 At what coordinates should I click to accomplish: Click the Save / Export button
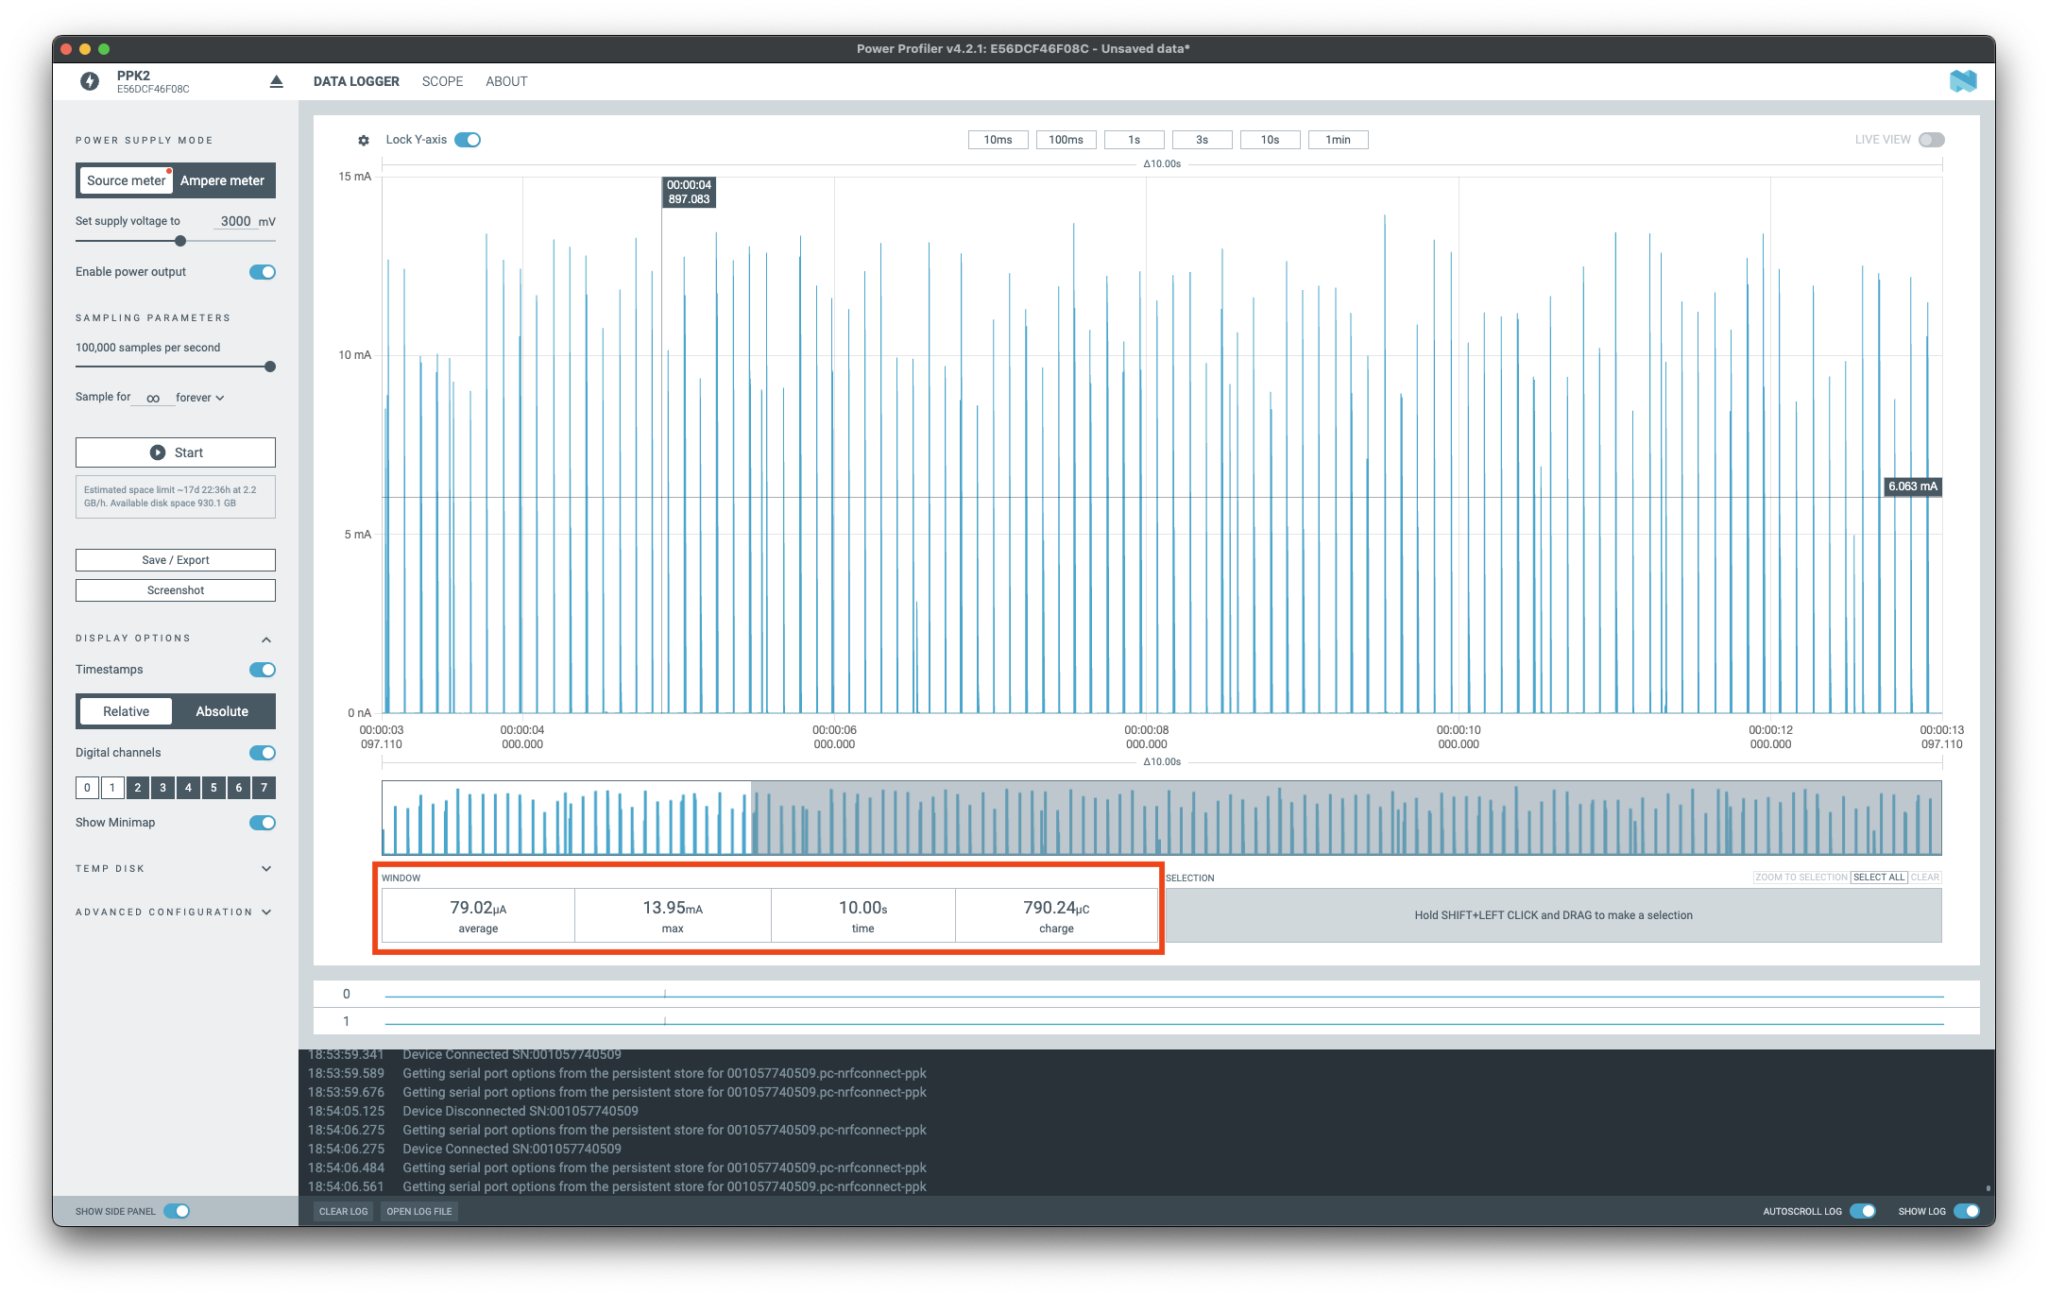(175, 559)
